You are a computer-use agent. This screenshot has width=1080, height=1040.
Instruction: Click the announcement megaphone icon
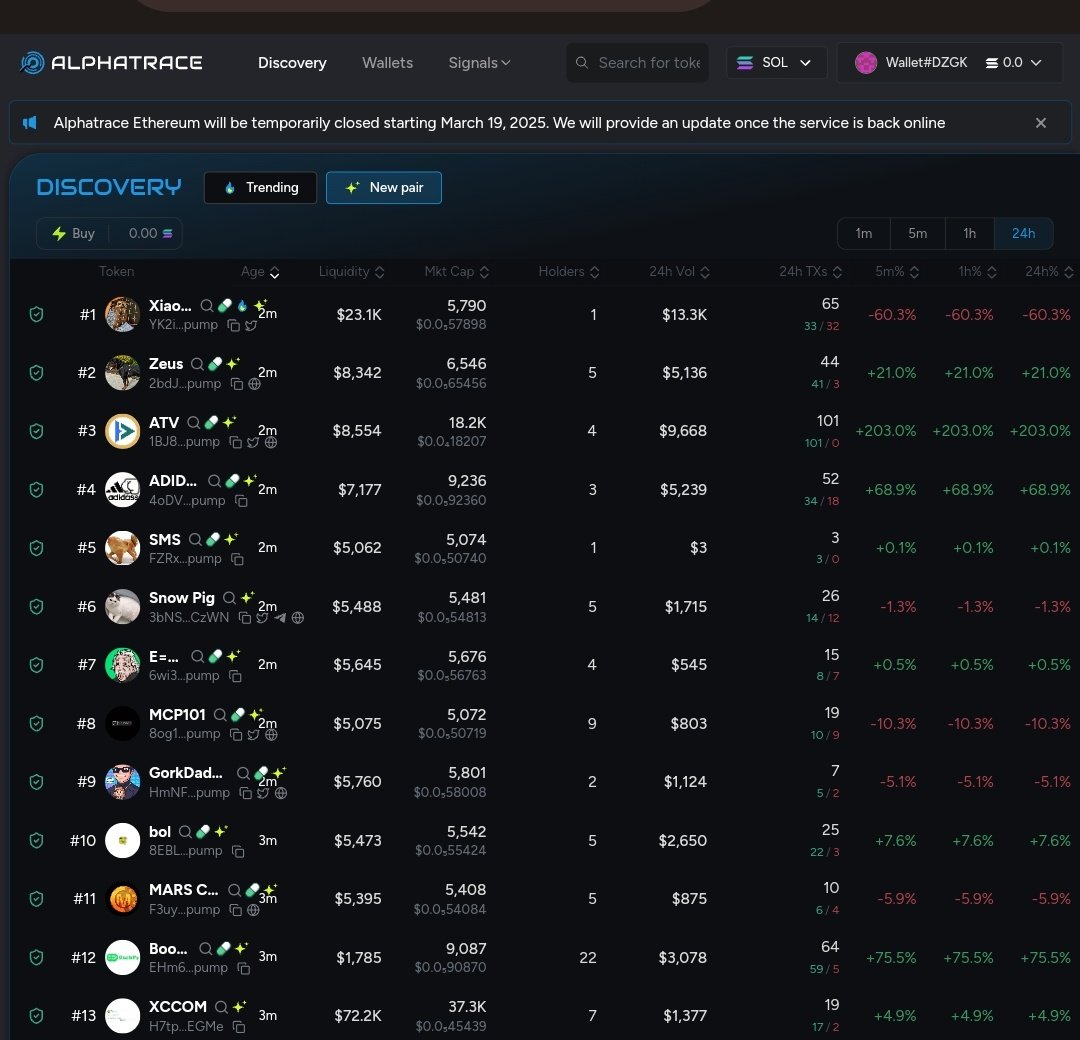click(x=30, y=123)
